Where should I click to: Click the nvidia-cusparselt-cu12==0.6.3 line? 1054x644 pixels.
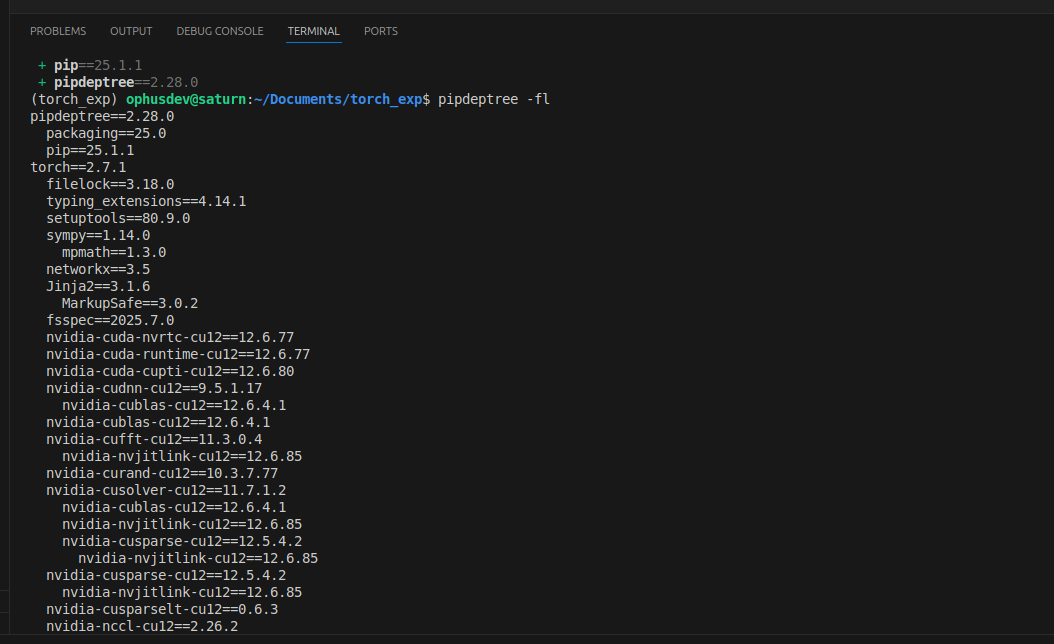[x=162, y=609]
